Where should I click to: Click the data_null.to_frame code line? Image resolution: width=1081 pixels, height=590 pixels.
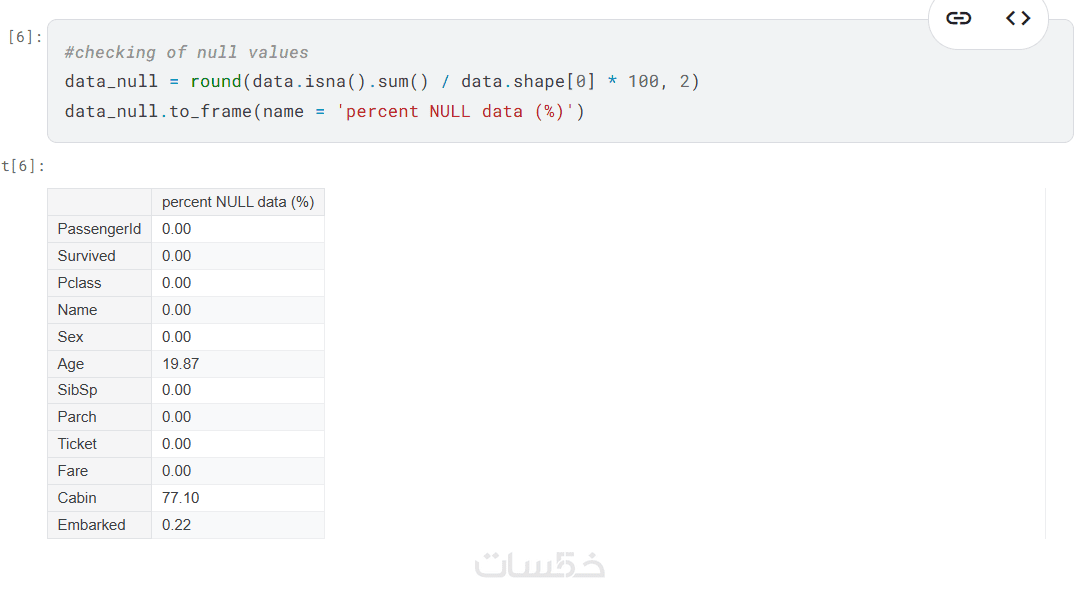[x=324, y=111]
